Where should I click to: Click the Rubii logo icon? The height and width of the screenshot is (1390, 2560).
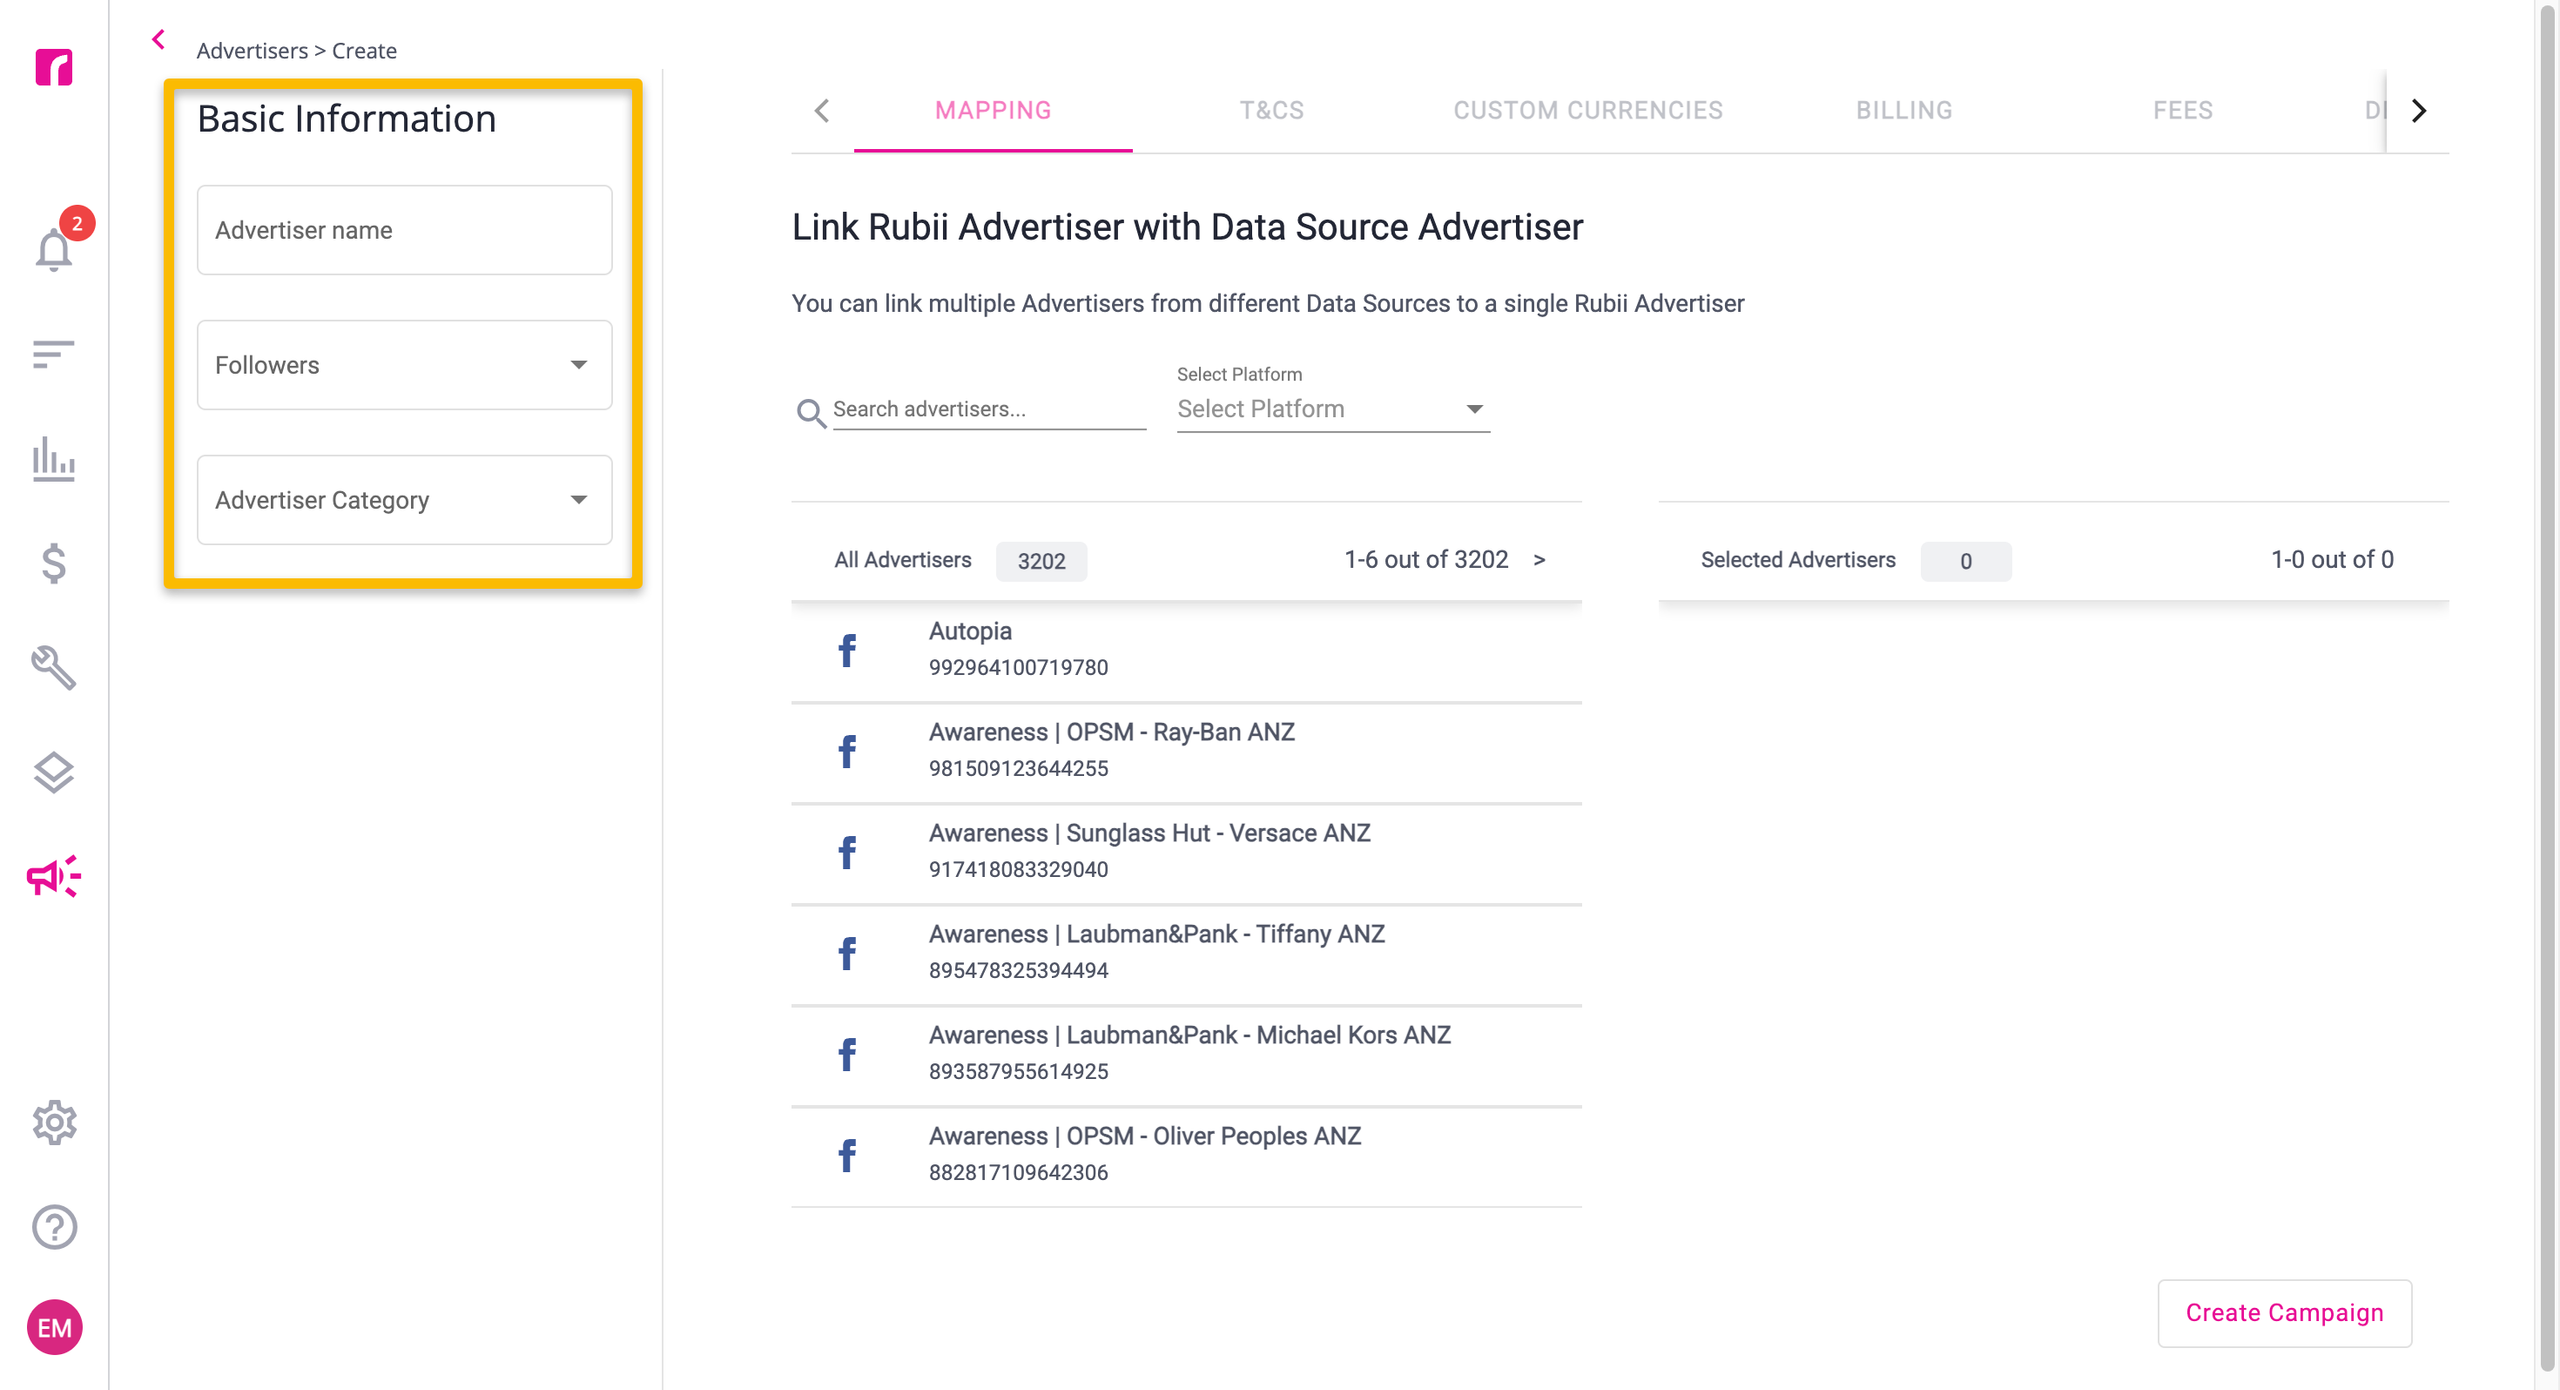pos(54,67)
